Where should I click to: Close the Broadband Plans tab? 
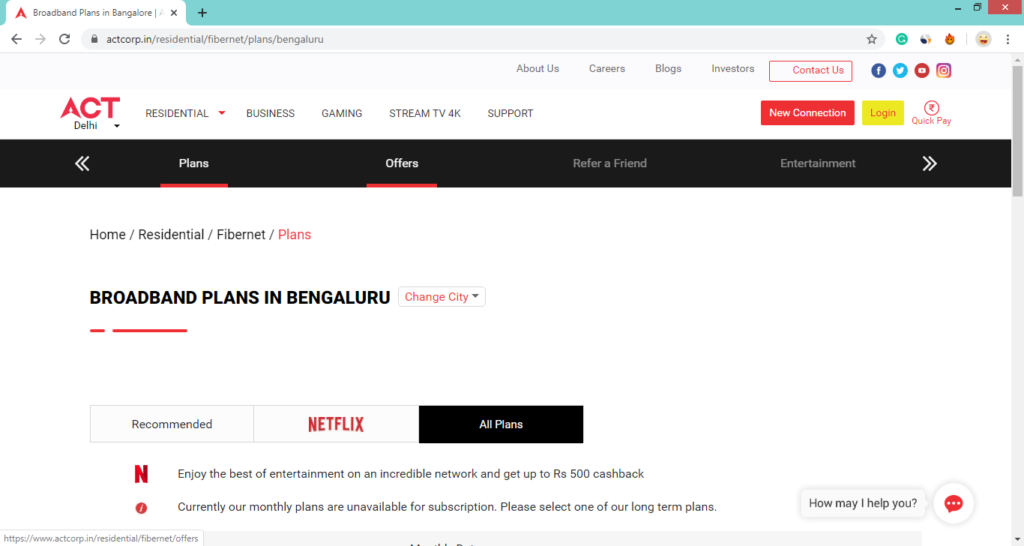(x=174, y=13)
